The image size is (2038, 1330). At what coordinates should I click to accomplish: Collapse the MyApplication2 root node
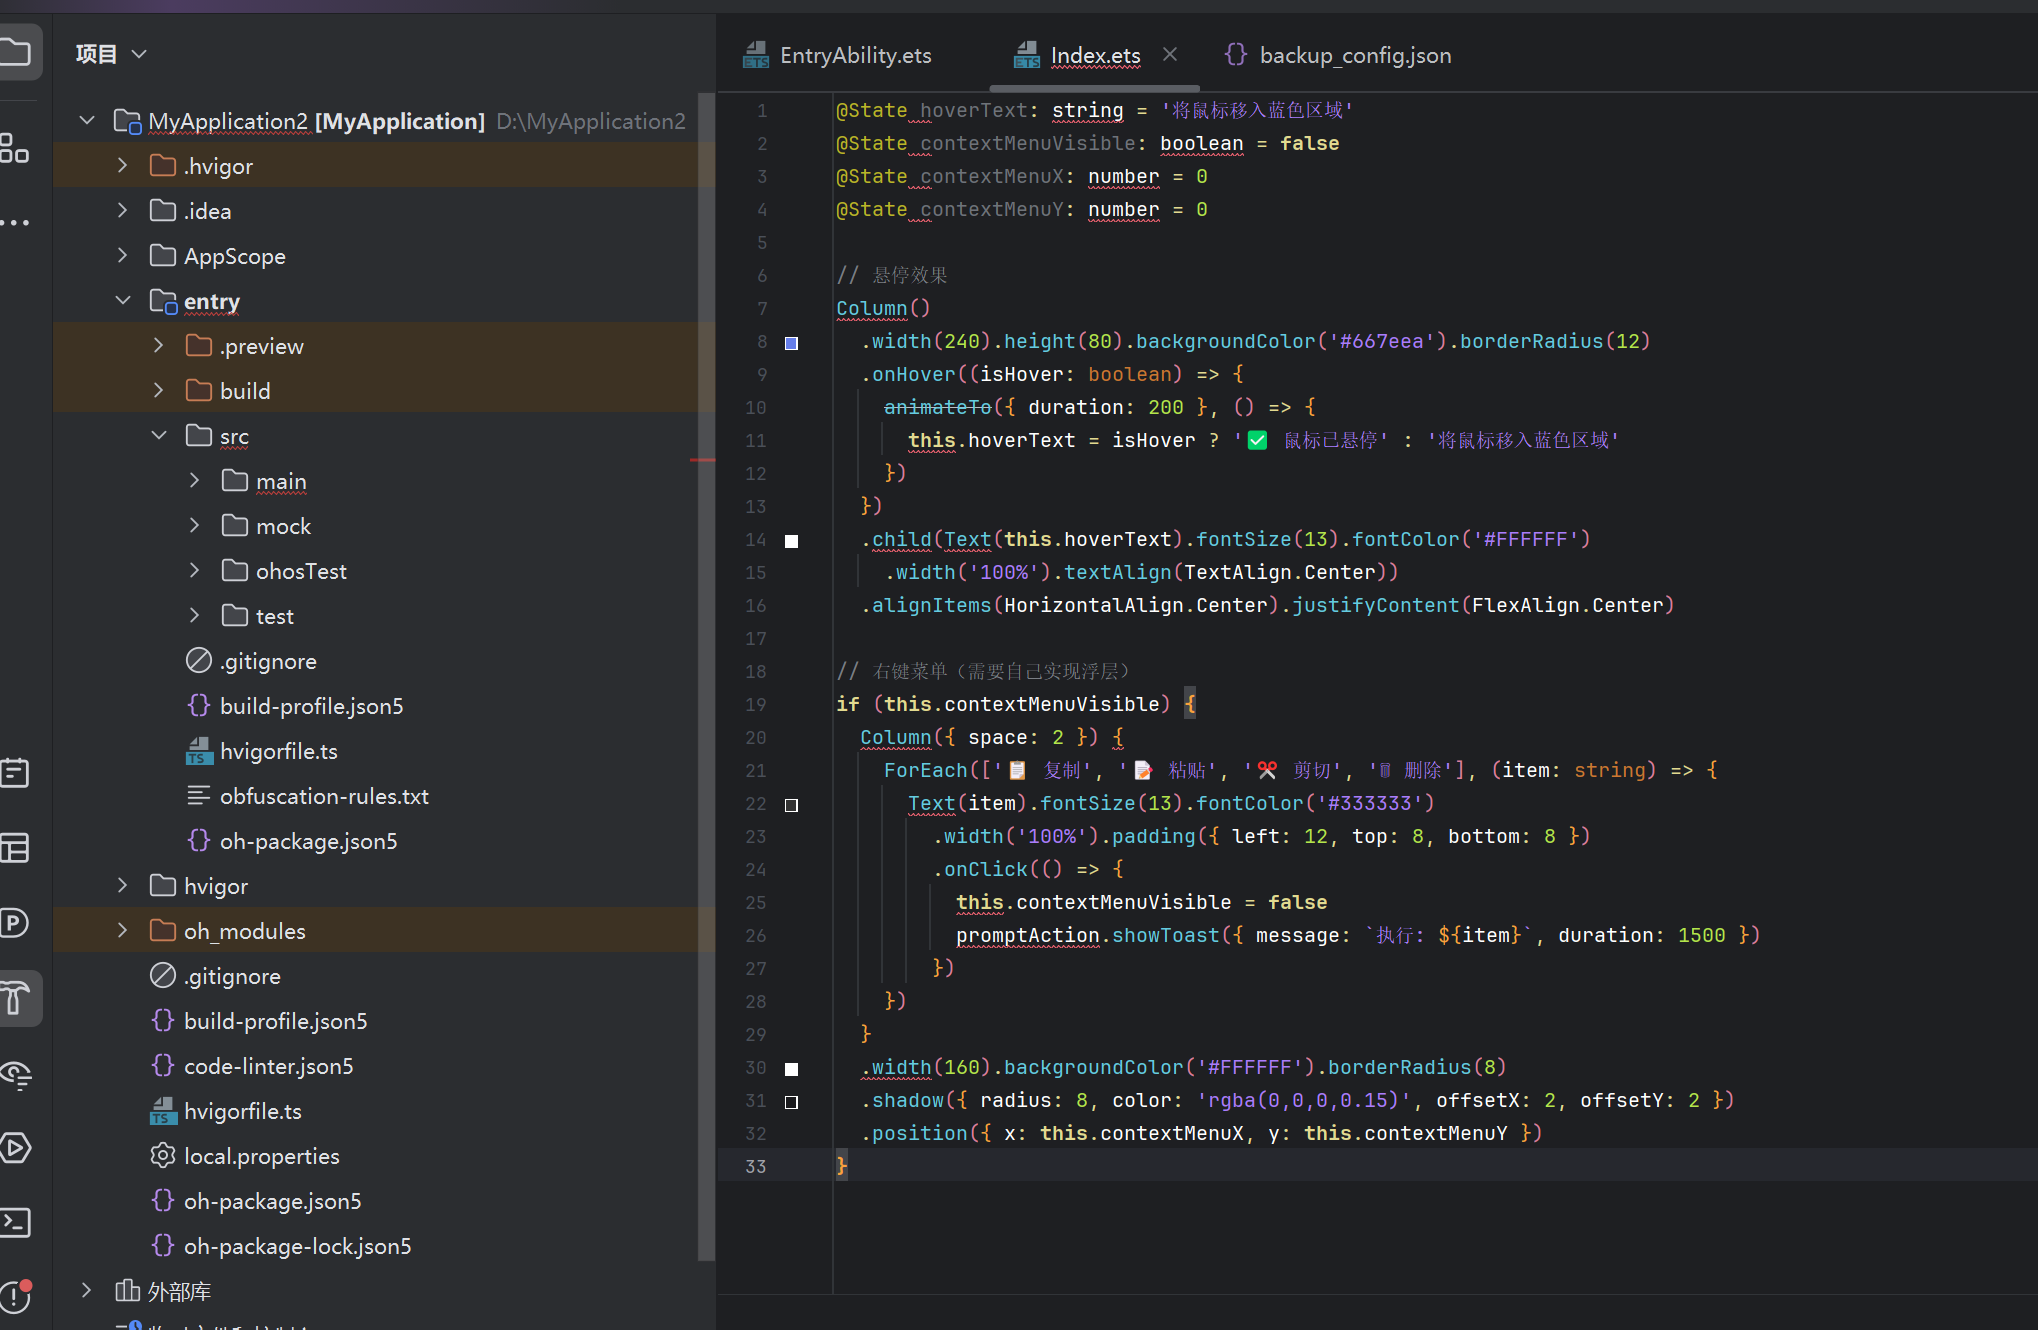87,120
